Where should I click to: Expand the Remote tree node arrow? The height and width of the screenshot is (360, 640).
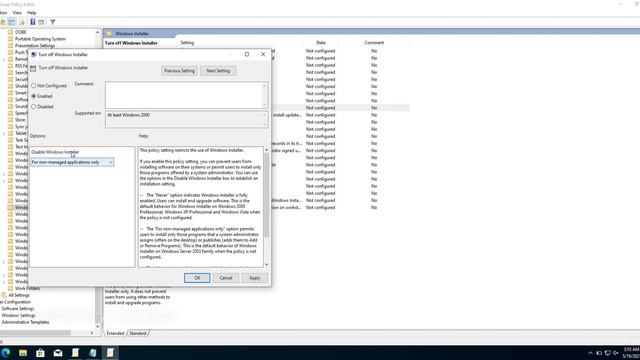4,59
